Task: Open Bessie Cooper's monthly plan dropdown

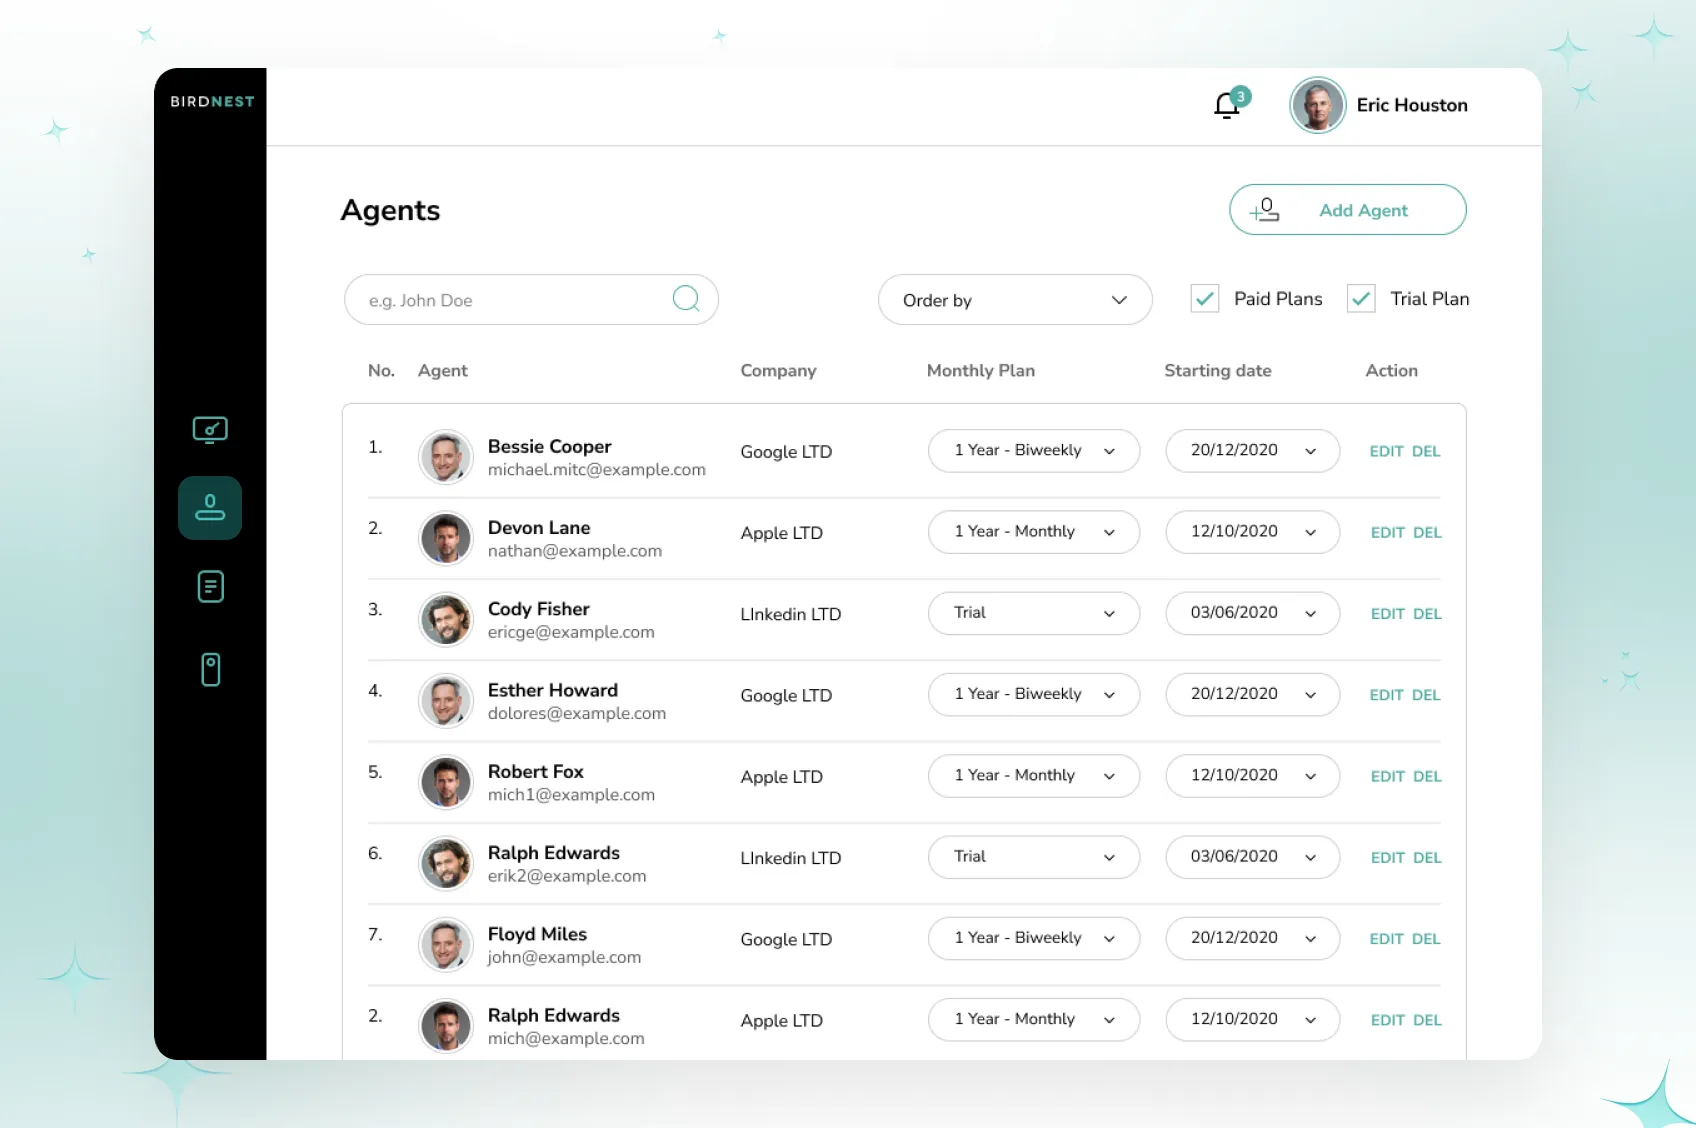Action: pos(1033,451)
